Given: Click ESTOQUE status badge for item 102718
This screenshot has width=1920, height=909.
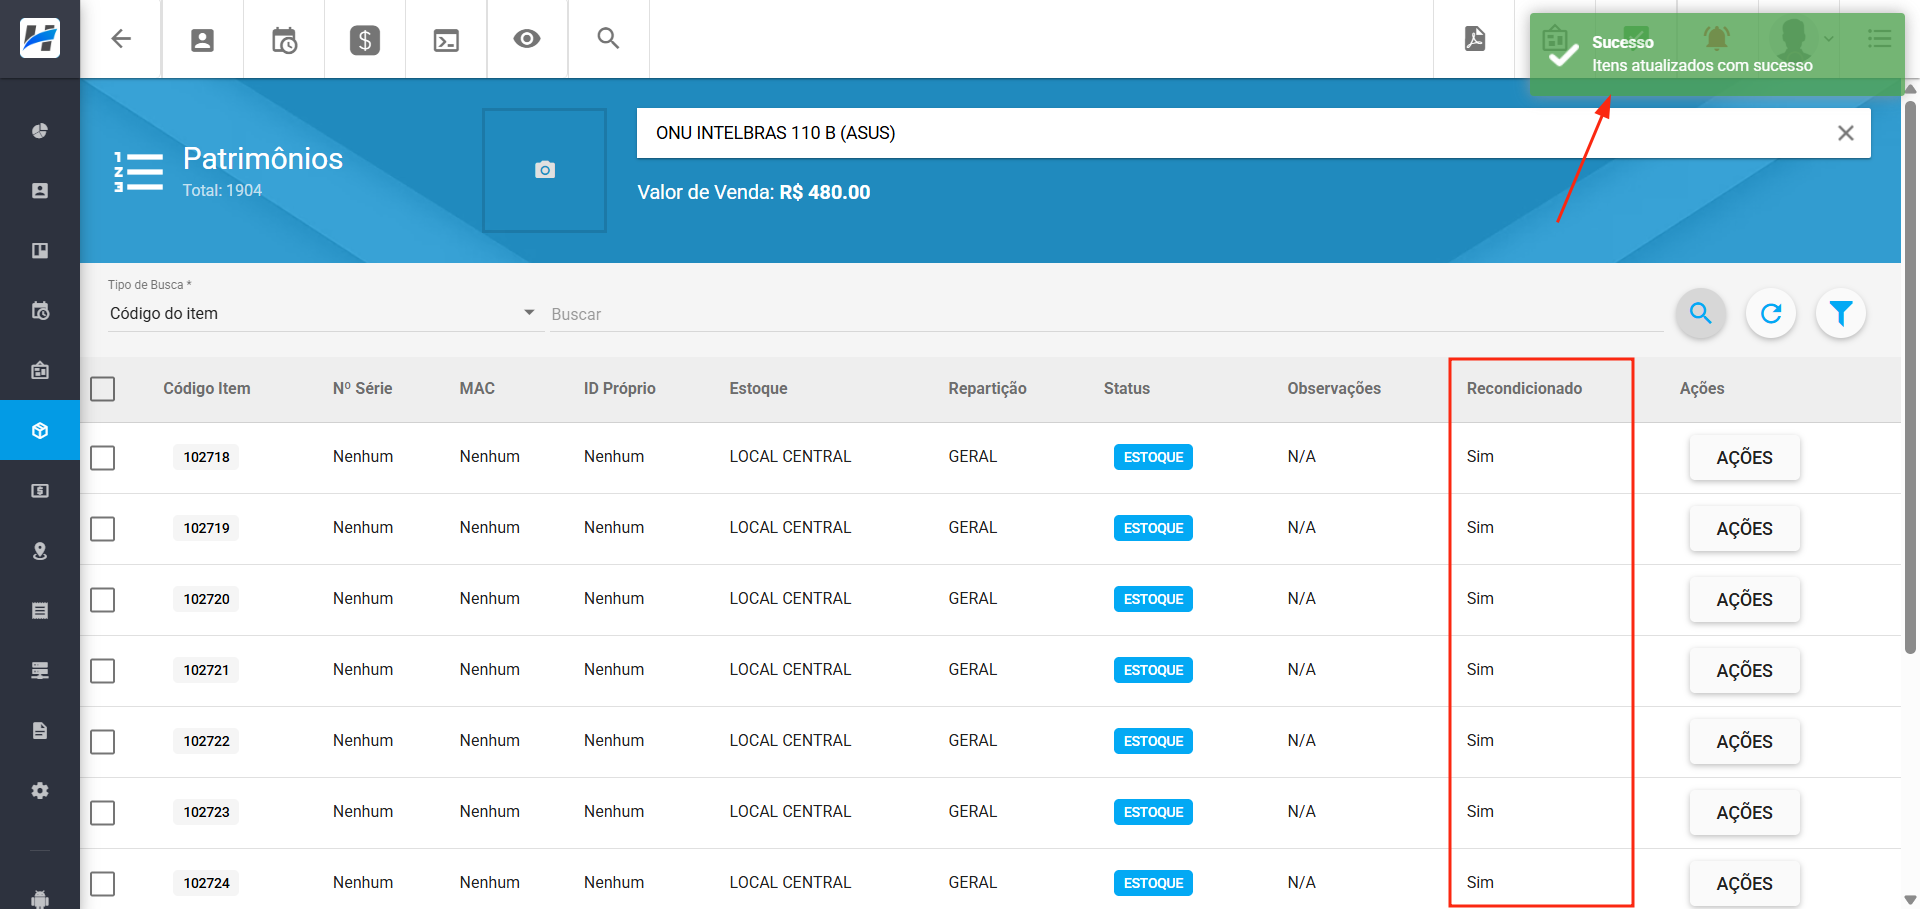Looking at the screenshot, I should (1153, 457).
